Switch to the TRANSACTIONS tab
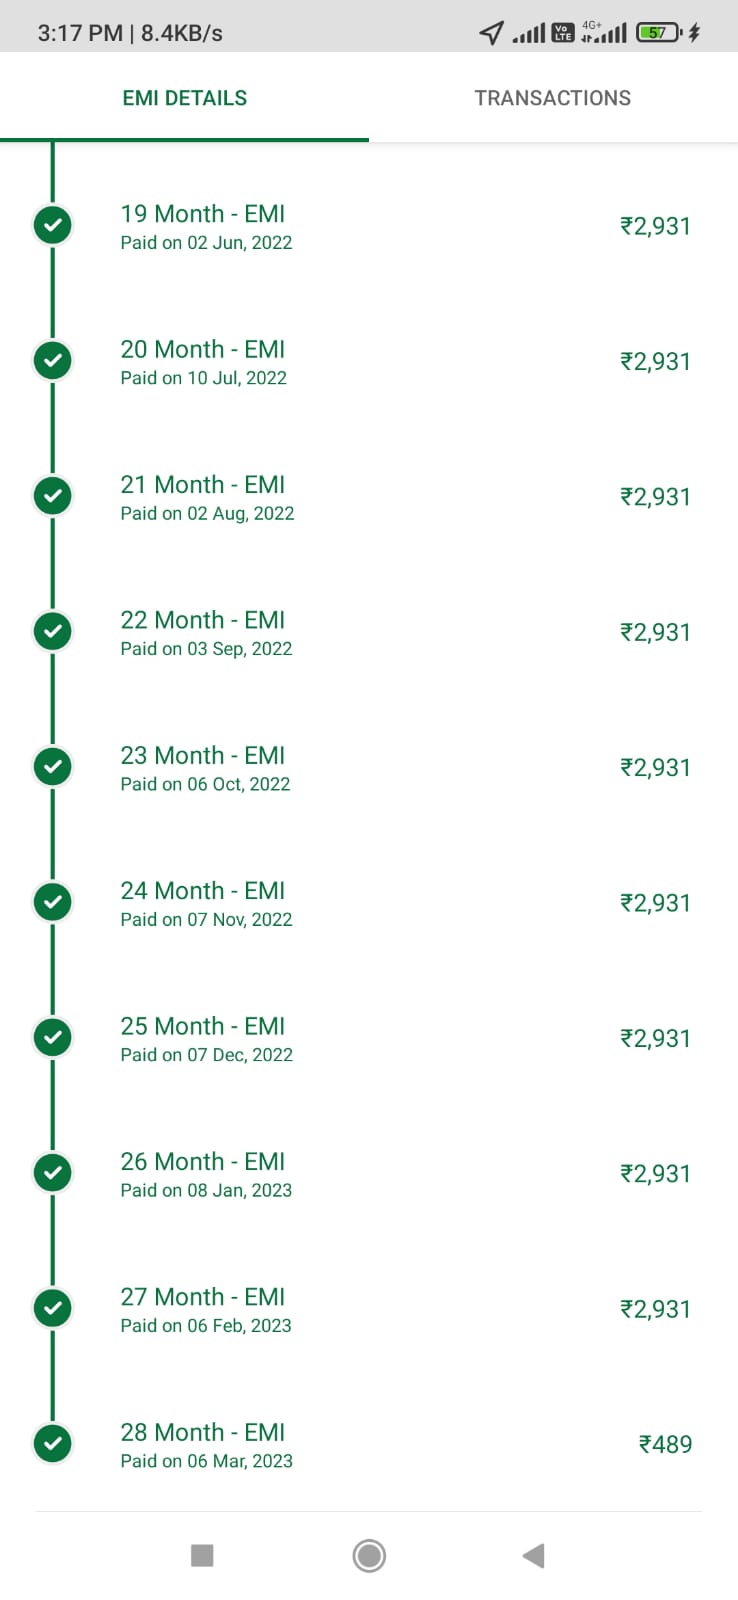 coord(553,97)
